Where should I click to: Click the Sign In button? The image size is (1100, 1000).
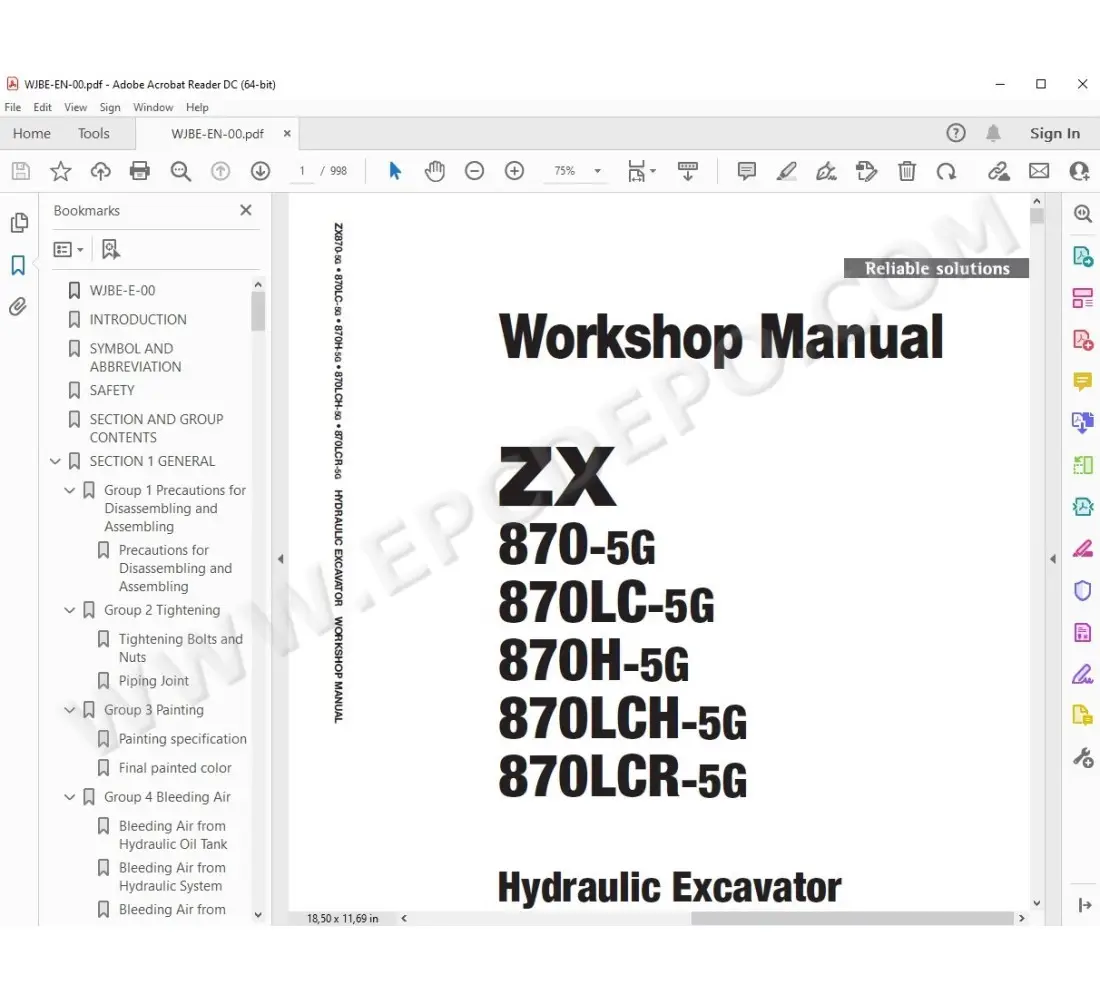(1055, 133)
